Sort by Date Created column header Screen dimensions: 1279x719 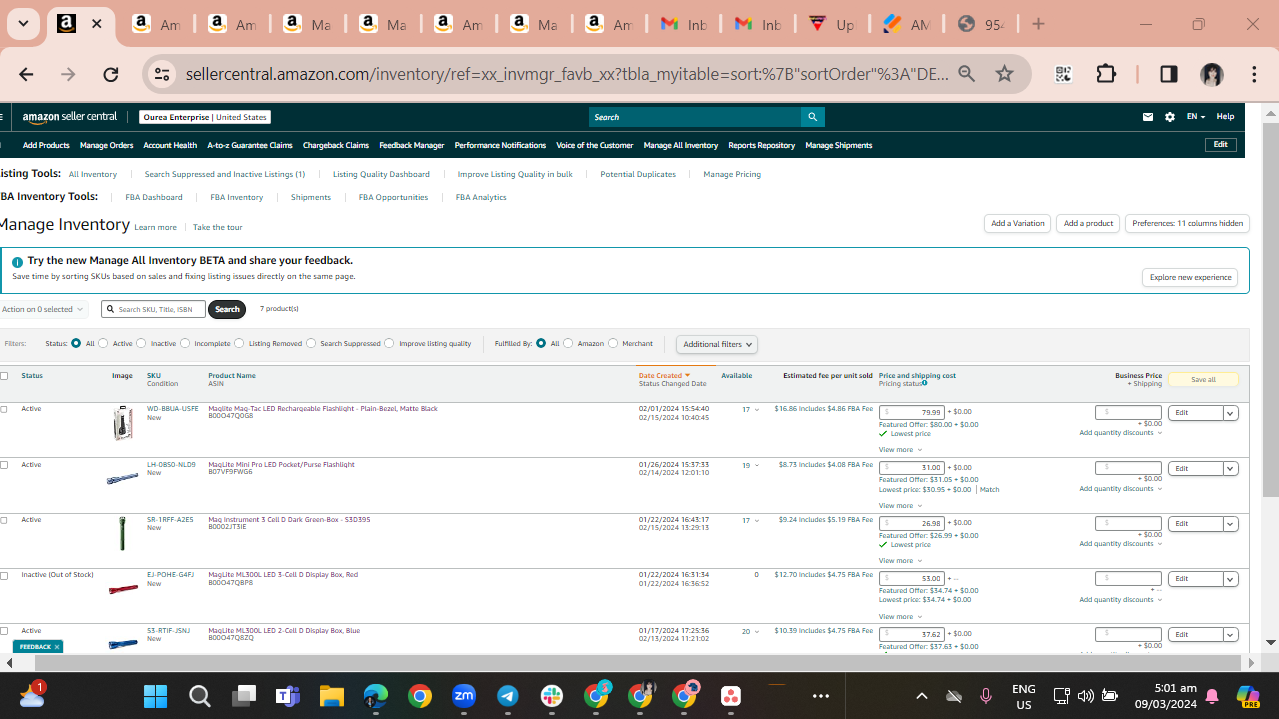(664, 376)
